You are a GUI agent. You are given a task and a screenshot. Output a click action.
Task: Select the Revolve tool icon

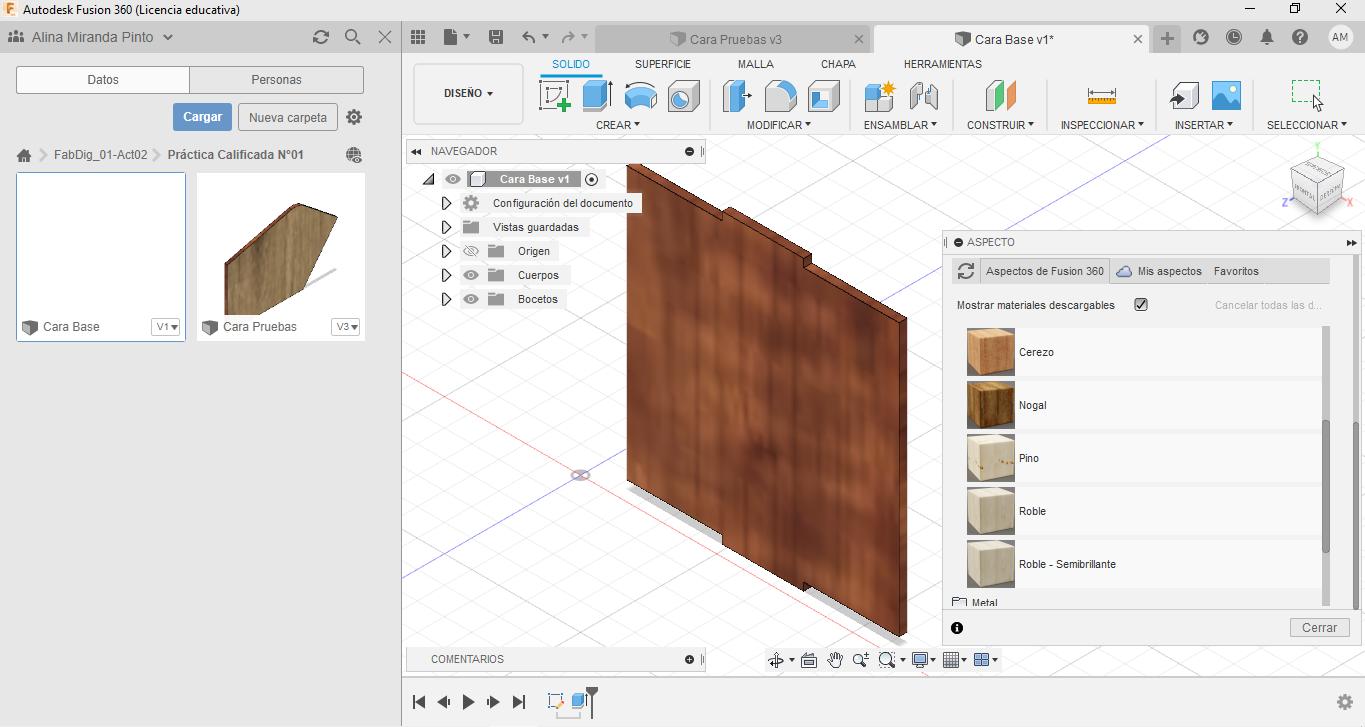coord(640,96)
